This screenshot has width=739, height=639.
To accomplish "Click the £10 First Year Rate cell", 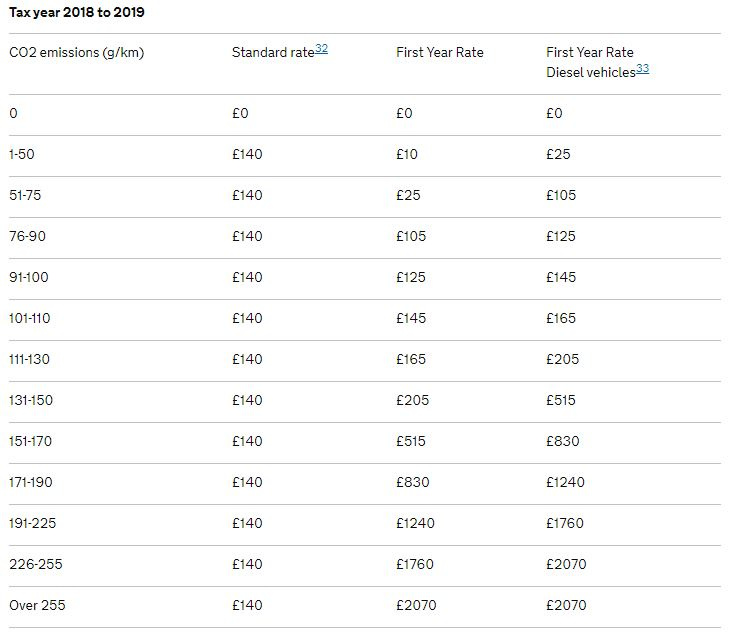I will [407, 154].
